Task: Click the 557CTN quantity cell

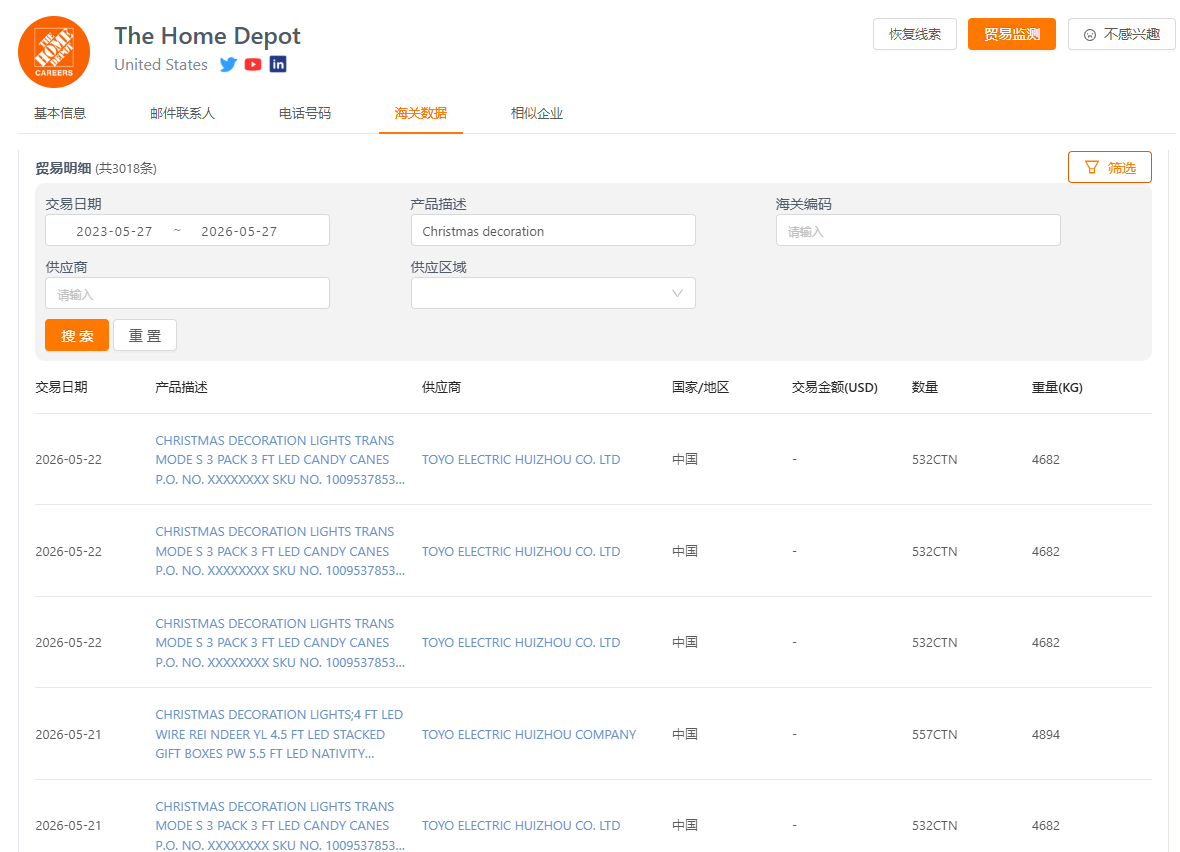Action: (x=935, y=735)
